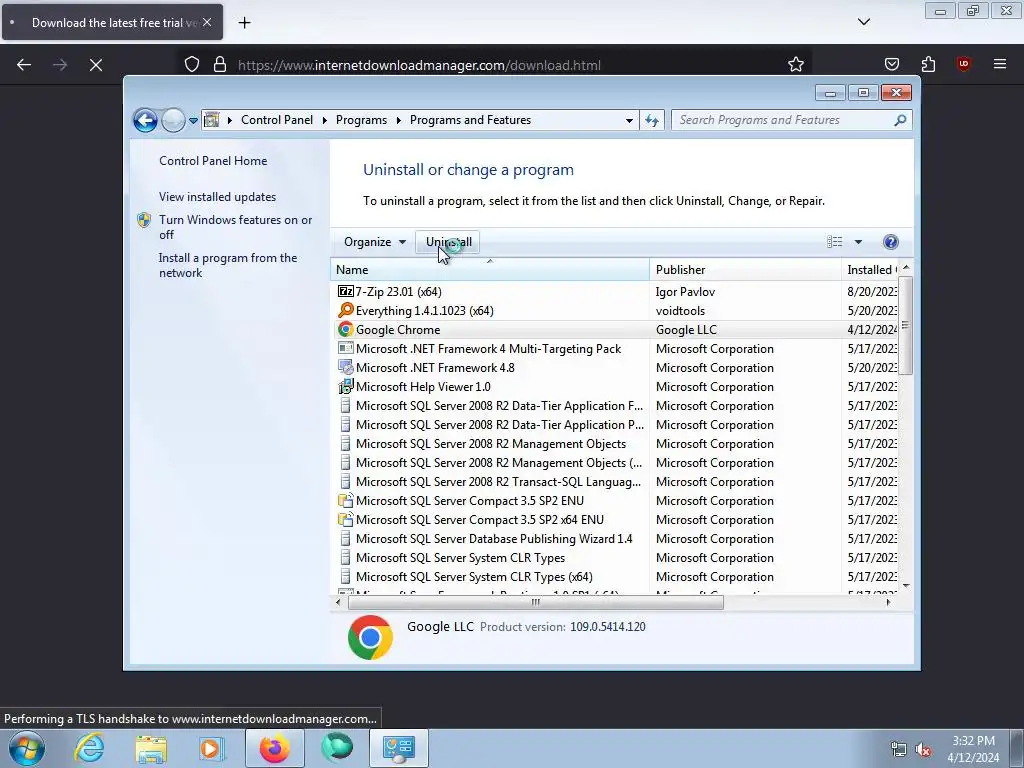Expand the address bar history dropdown
This screenshot has height=768, width=1024.
coord(629,121)
